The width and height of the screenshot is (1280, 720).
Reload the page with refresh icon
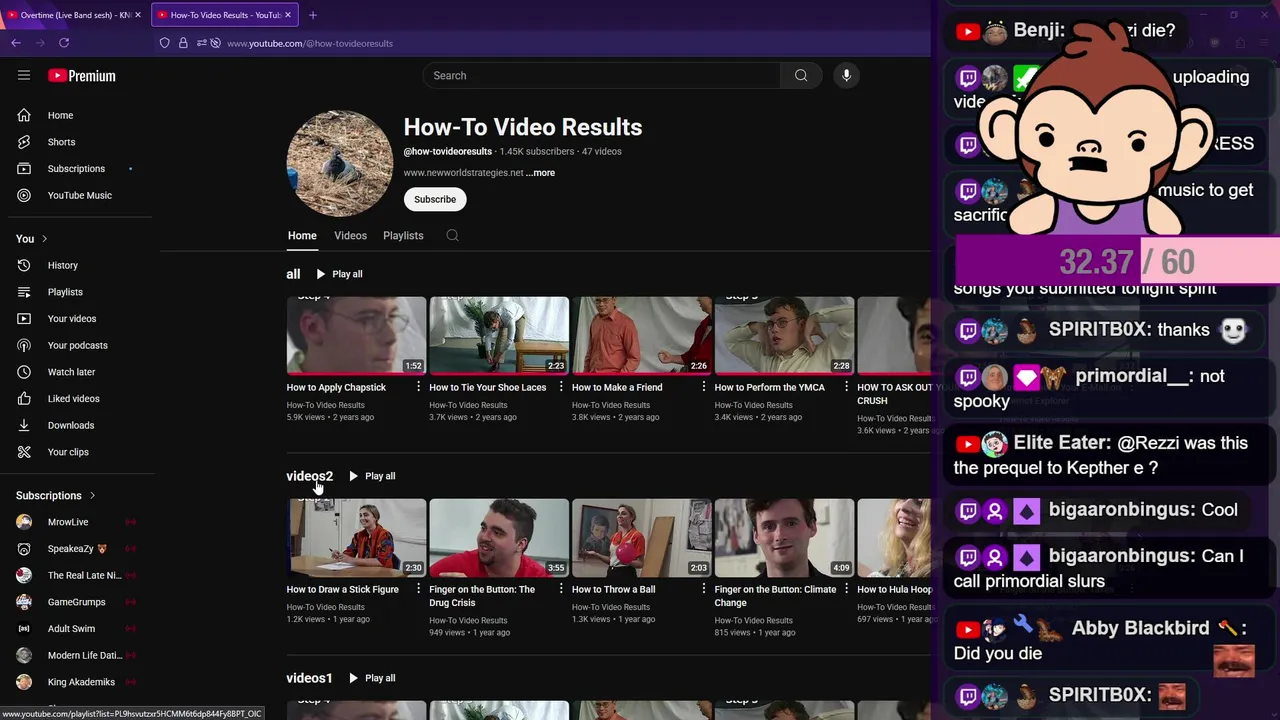click(64, 43)
